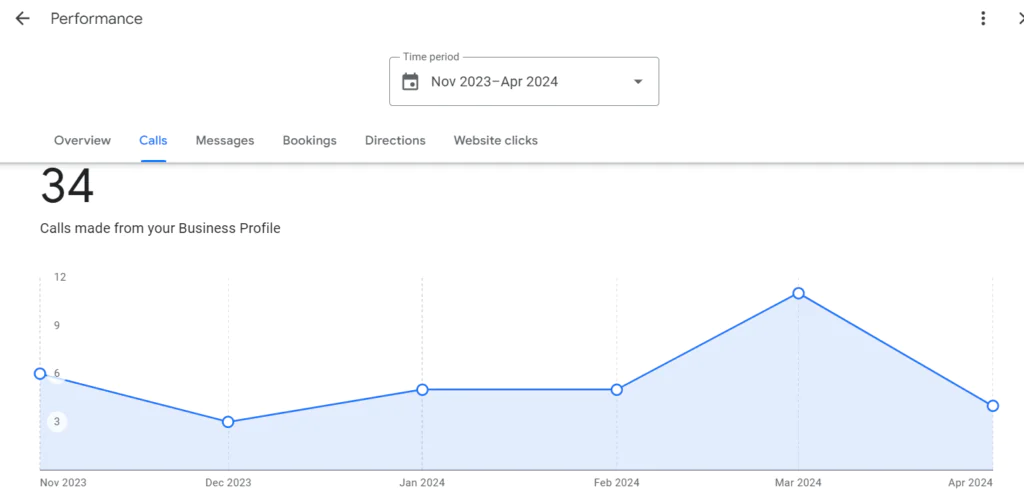Click the Nov 2023 data point on chart
The width and height of the screenshot is (1024, 494).
pyautogui.click(x=40, y=373)
